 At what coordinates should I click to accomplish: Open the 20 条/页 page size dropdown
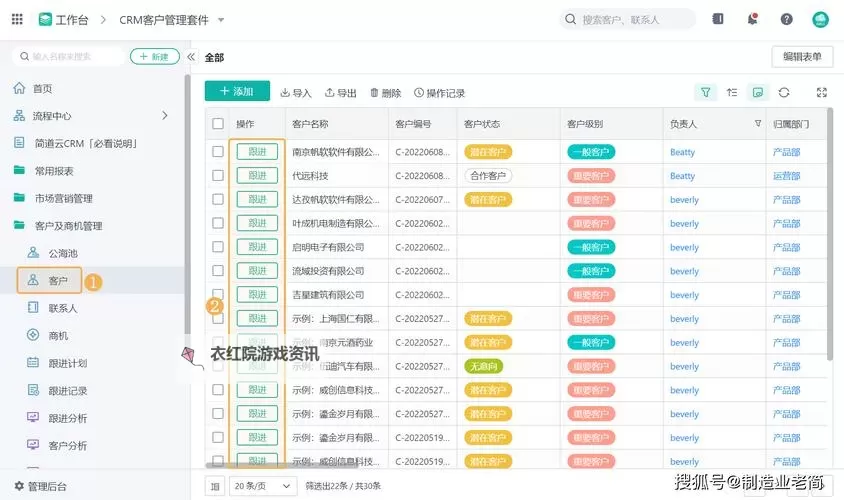coord(263,486)
